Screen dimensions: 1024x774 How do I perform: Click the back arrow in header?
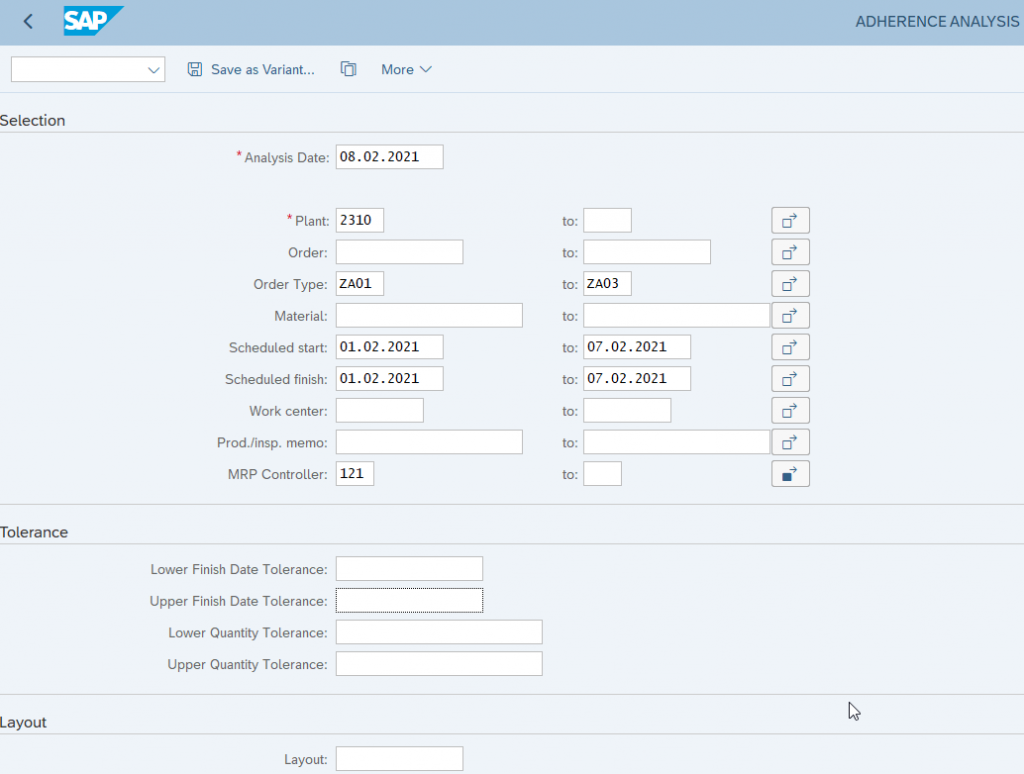click(x=28, y=21)
